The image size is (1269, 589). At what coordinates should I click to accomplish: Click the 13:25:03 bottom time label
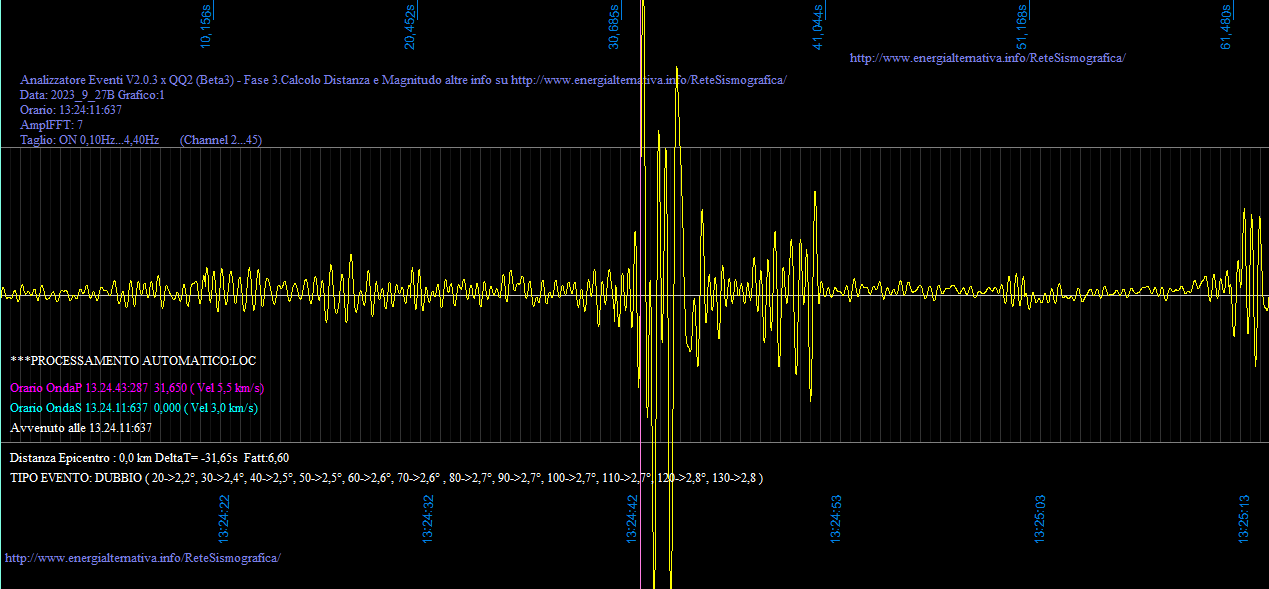(x=1040, y=518)
